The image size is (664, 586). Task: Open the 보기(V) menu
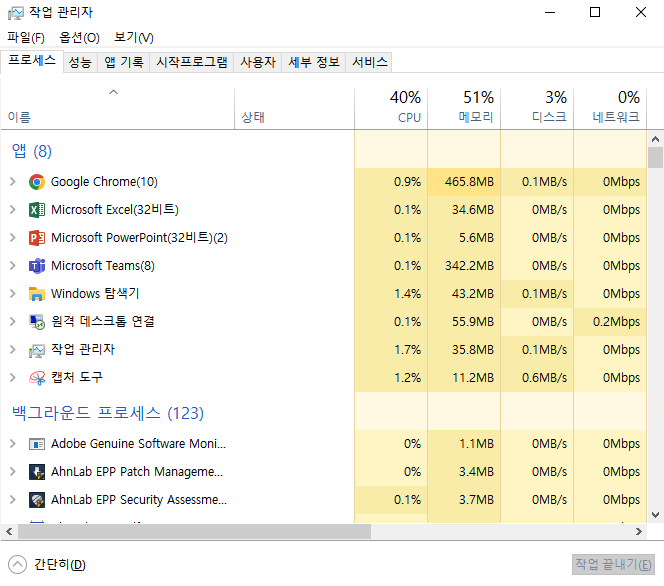133,38
